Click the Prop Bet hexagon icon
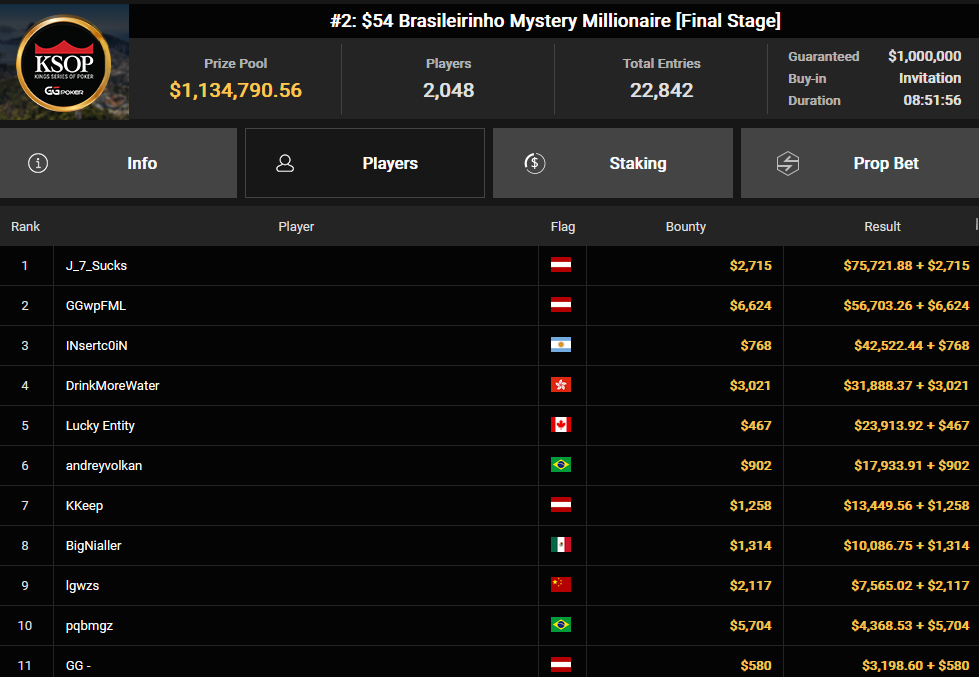This screenshot has height=677, width=979. tap(787, 163)
